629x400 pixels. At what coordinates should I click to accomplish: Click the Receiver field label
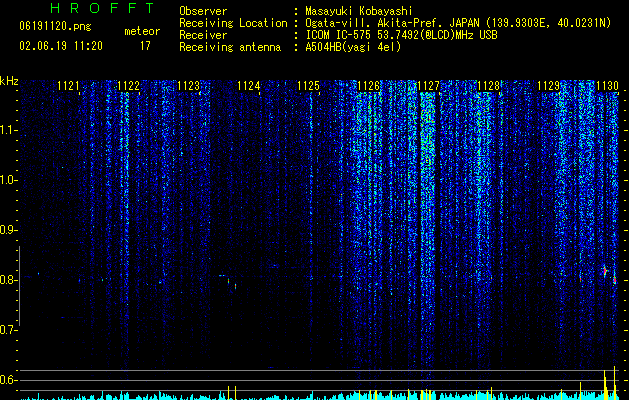click(203, 35)
